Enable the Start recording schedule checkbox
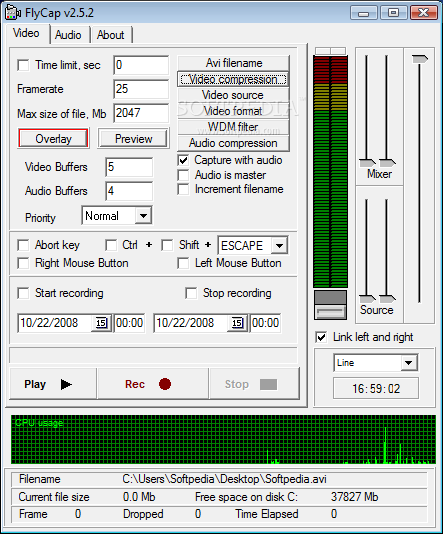The image size is (443, 534). [x=23, y=293]
